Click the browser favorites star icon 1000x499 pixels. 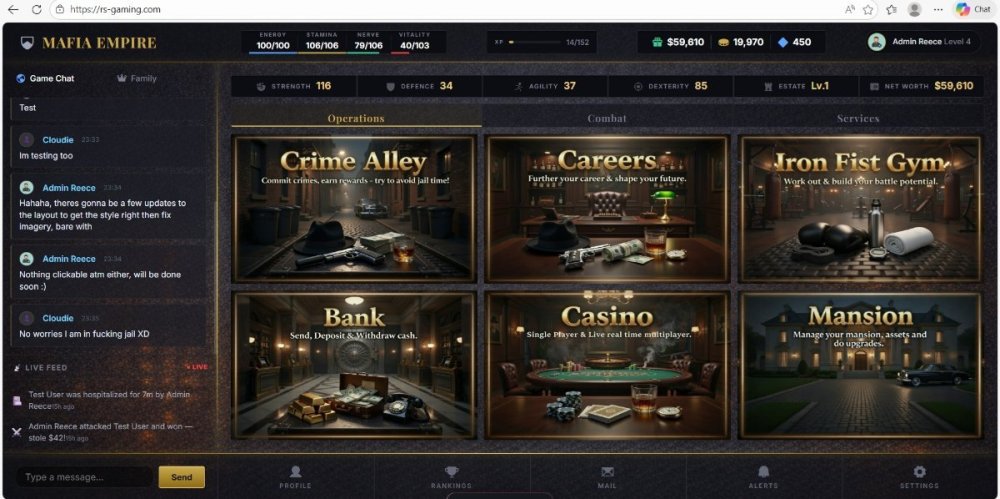[868, 10]
